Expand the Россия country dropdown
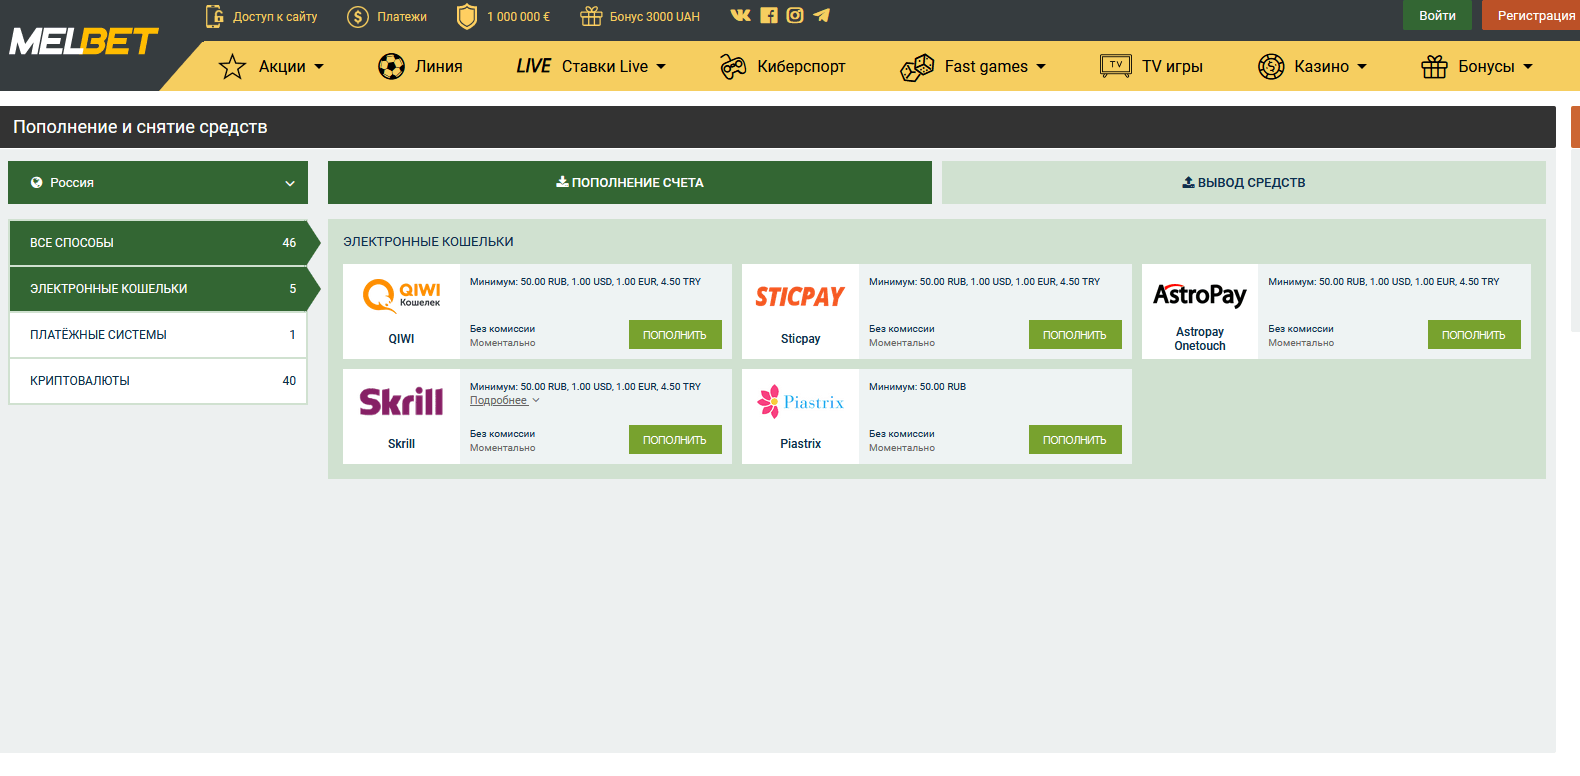This screenshot has height=776, width=1580. coord(158,183)
